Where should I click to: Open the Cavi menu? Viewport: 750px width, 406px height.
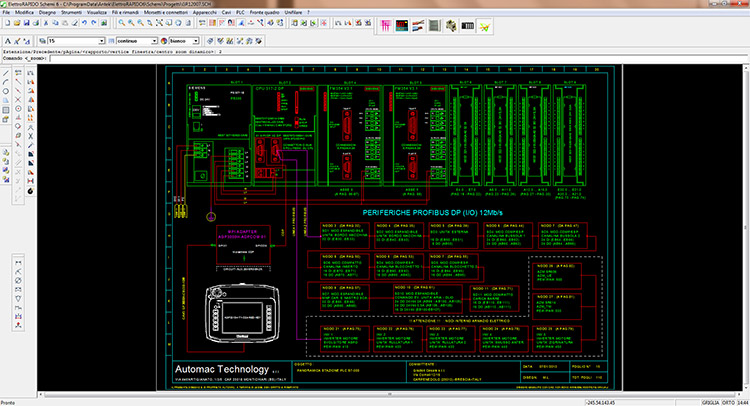coord(226,12)
